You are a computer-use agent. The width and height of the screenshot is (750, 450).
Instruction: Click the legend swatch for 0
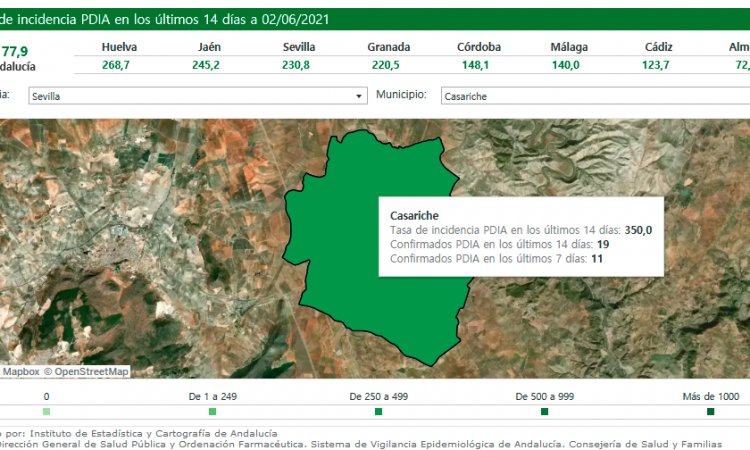click(x=46, y=412)
